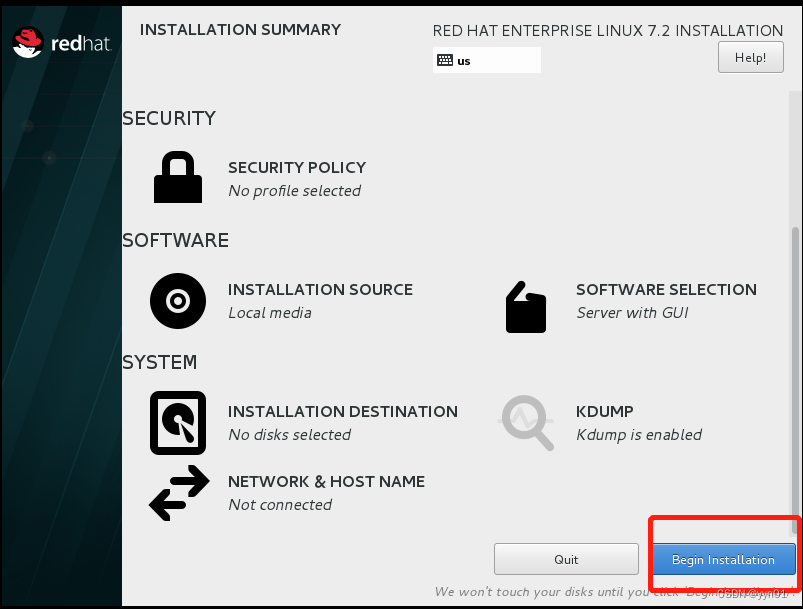Click the Network & Host Name arrows icon
803x609 pixels.
[177, 492]
